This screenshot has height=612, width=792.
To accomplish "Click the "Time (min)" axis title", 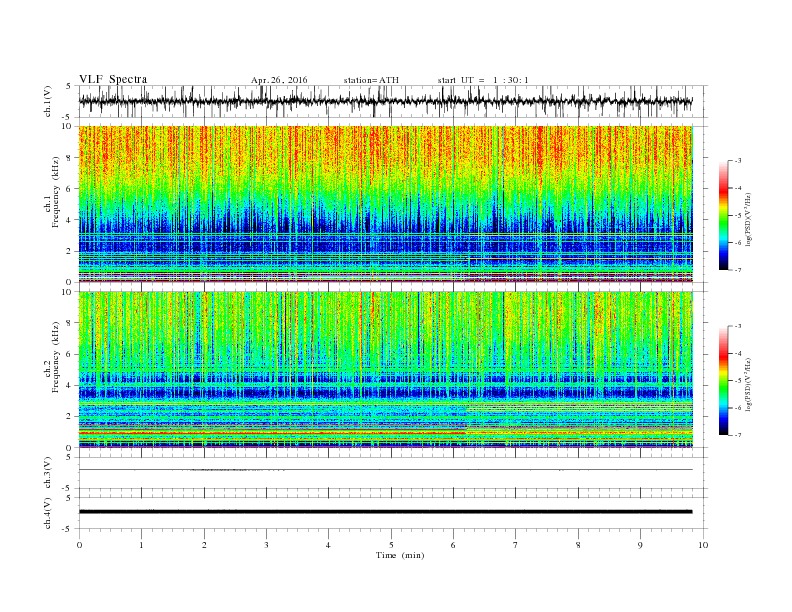I will coord(400,555).
